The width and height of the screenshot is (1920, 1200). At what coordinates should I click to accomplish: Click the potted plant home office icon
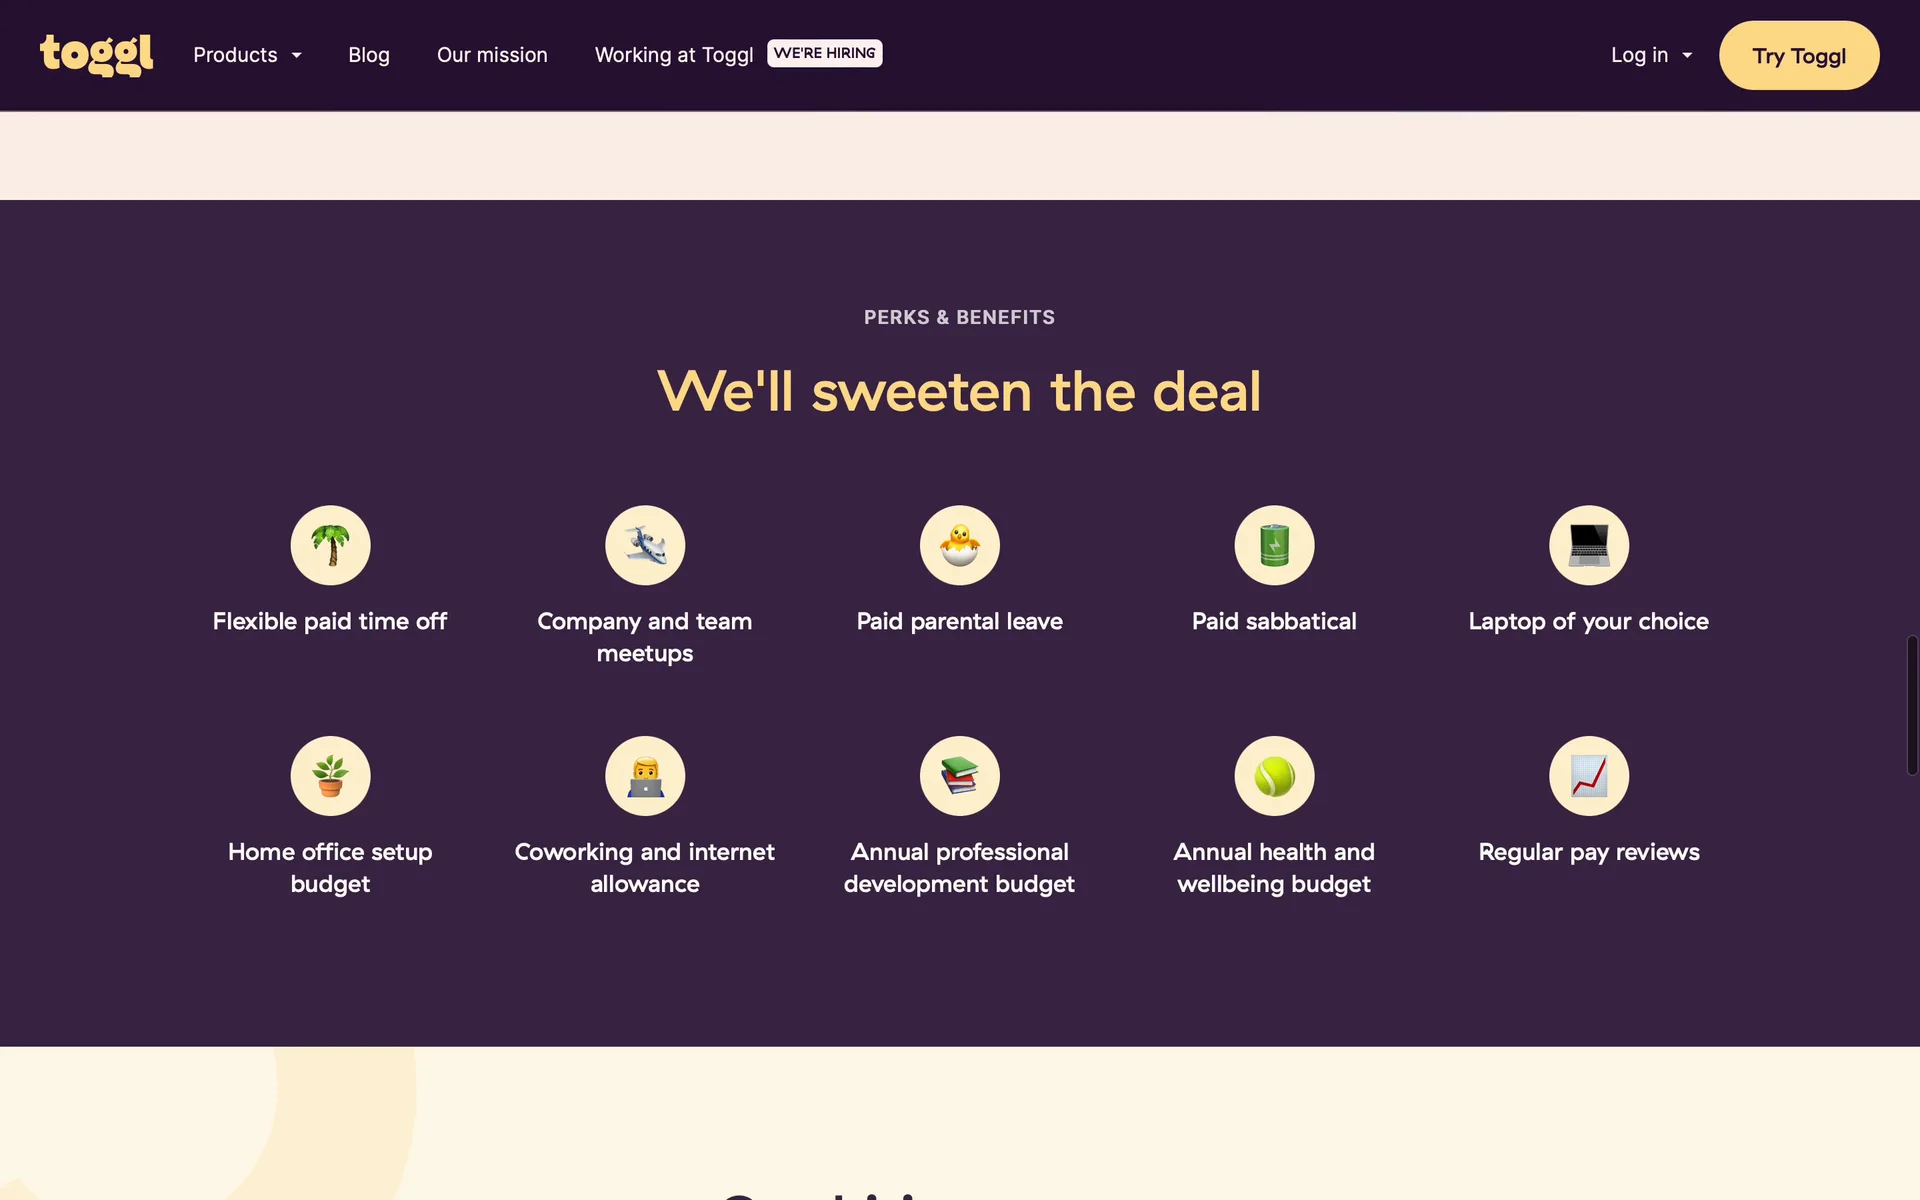[330, 776]
